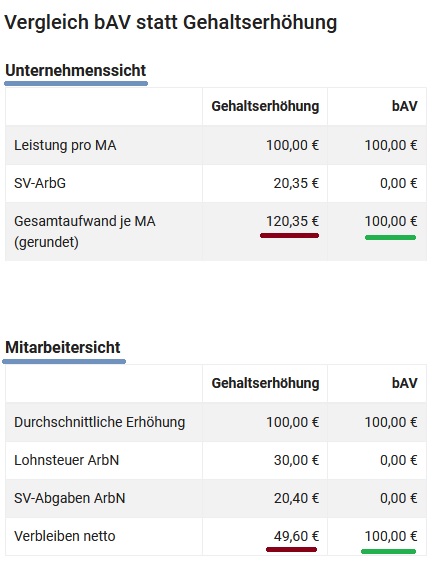Click the 120,35 € total cost value
The image size is (436, 583).
click(x=293, y=221)
